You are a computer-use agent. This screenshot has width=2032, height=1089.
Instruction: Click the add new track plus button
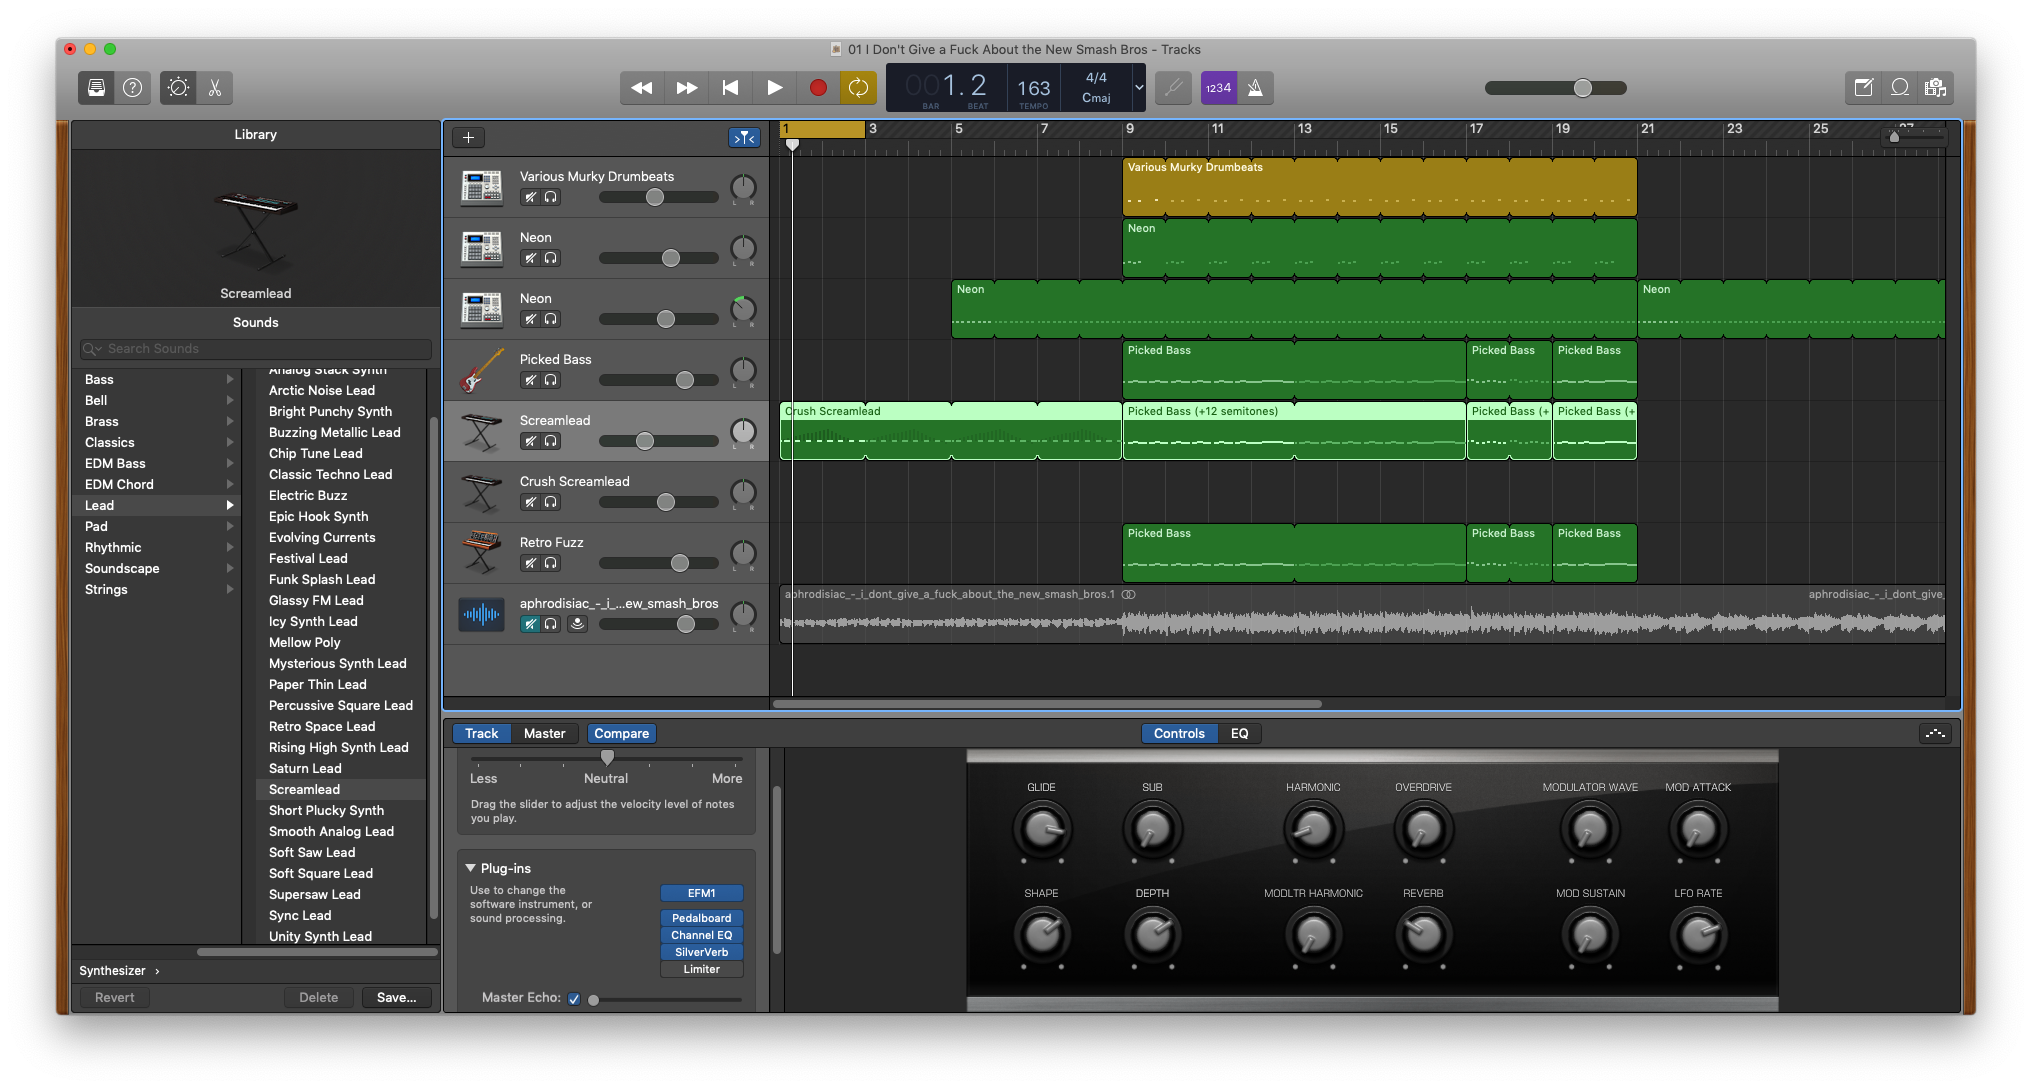click(468, 138)
